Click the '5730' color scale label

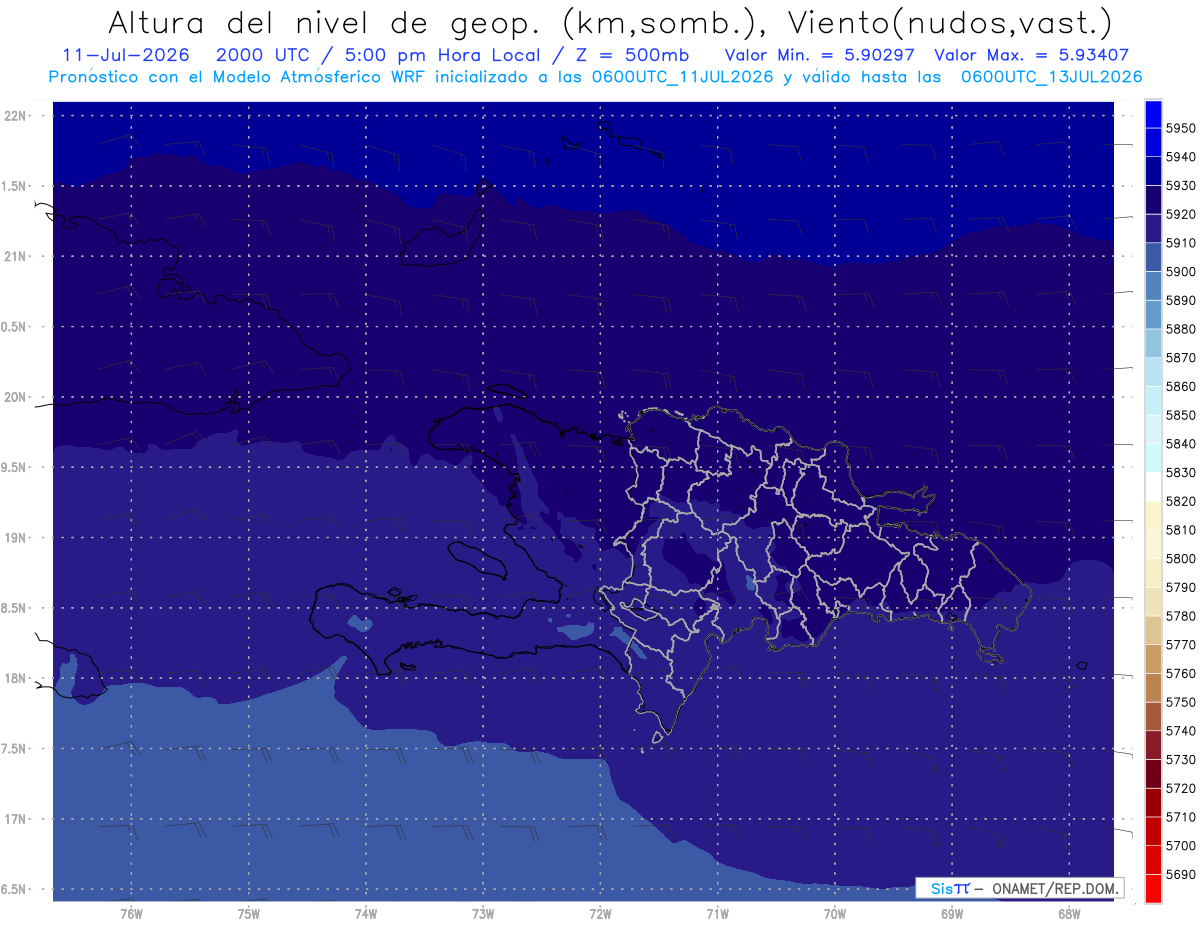(x=1180, y=760)
